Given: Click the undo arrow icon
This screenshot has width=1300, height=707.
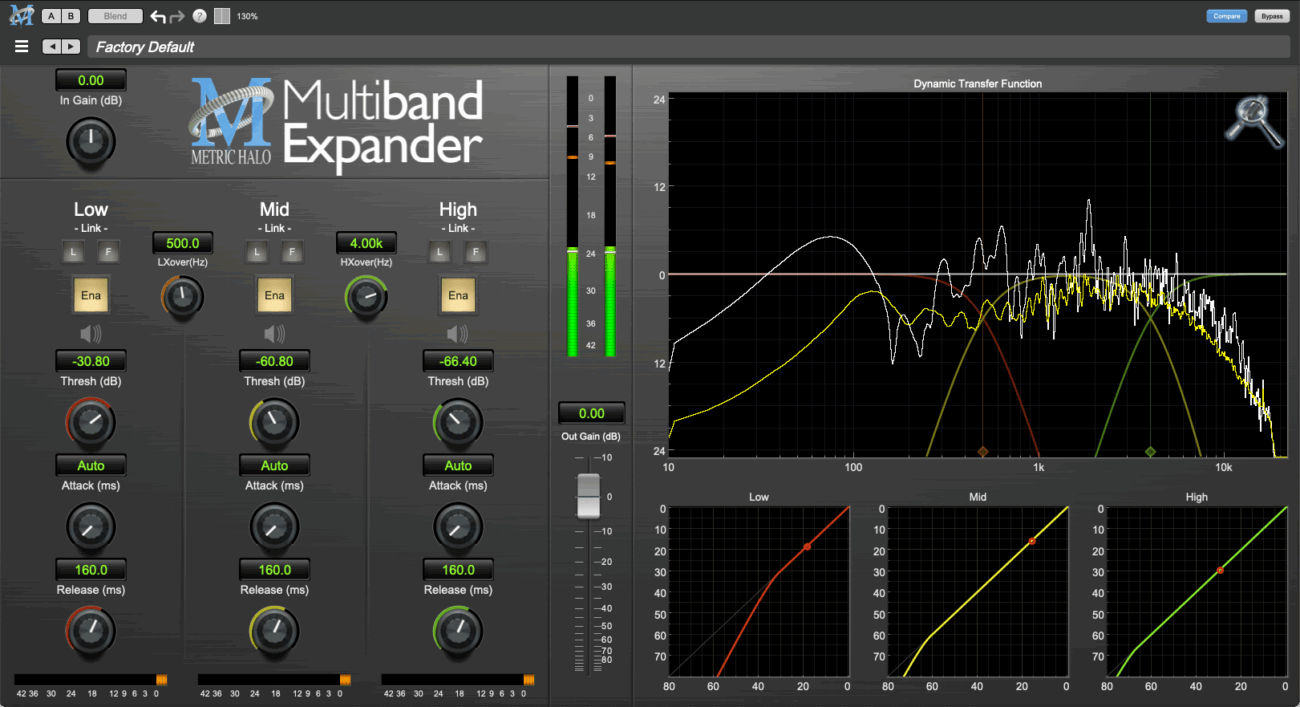Looking at the screenshot, I should pos(158,16).
